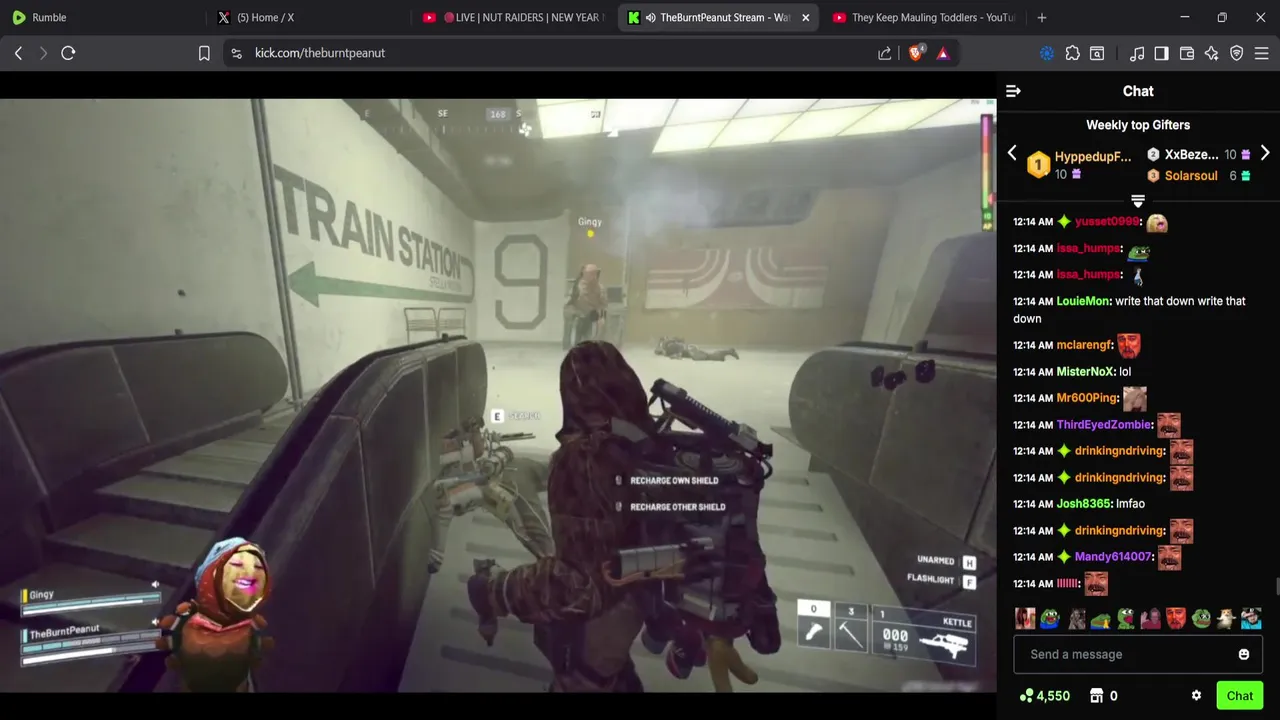Collapse the chat panel with the arrow icon

point(1013,91)
